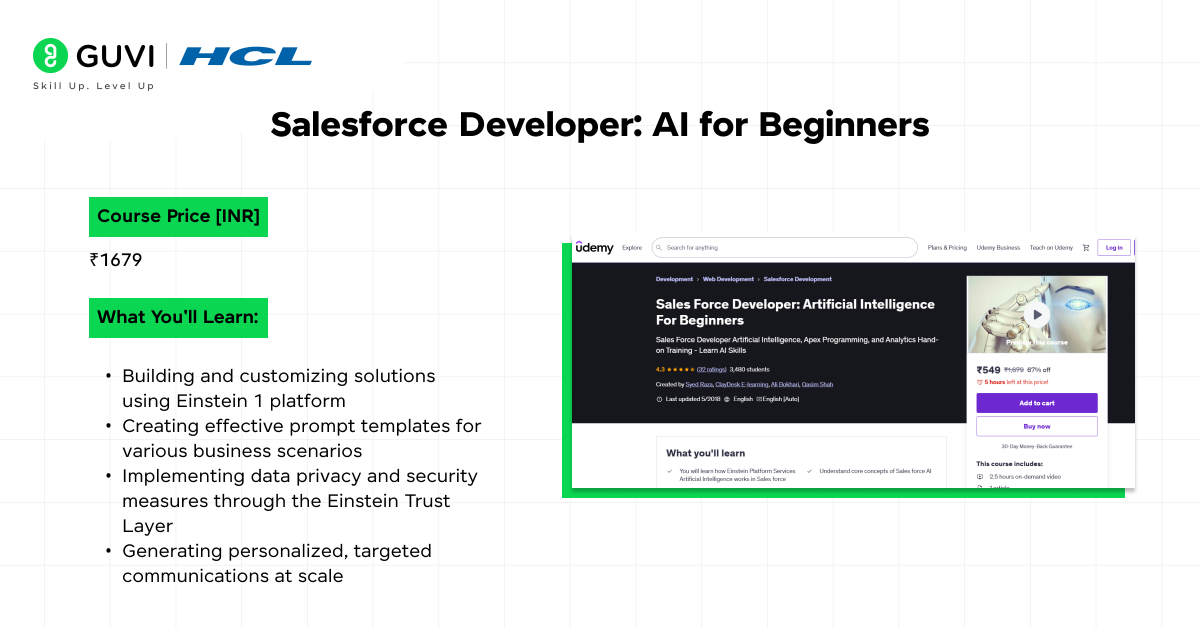Image resolution: width=1200 pixels, height=630 pixels.
Task: Open the Development breadcrumb link
Action: 674,279
